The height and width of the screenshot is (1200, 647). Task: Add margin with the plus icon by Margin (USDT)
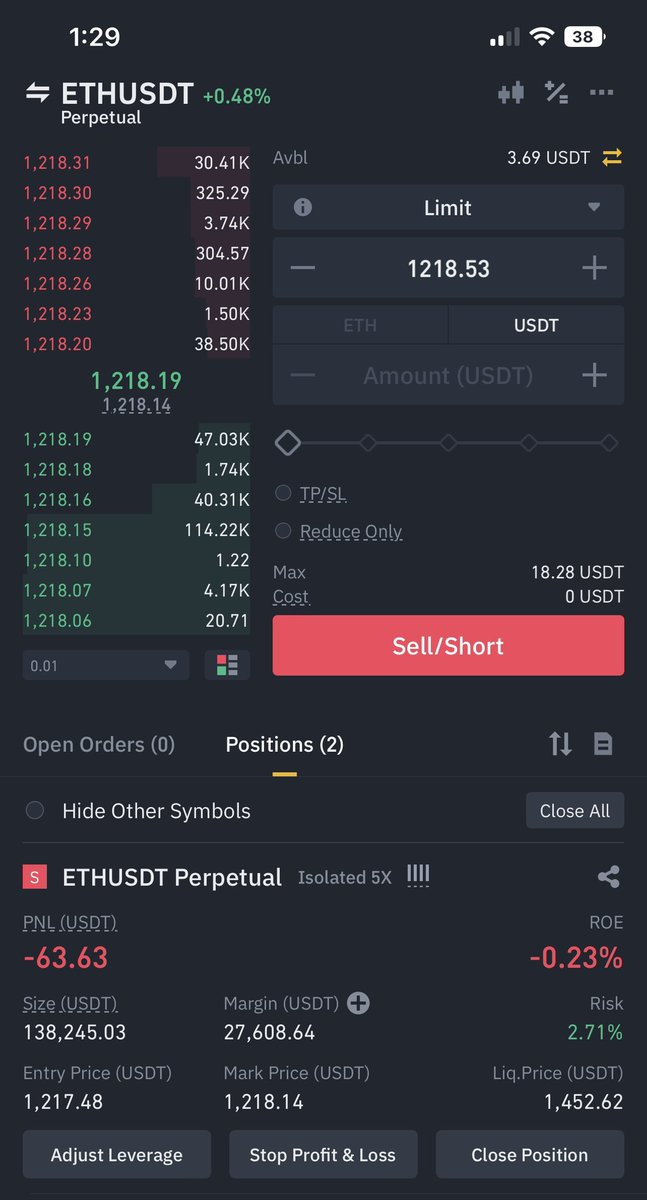[x=358, y=1003]
